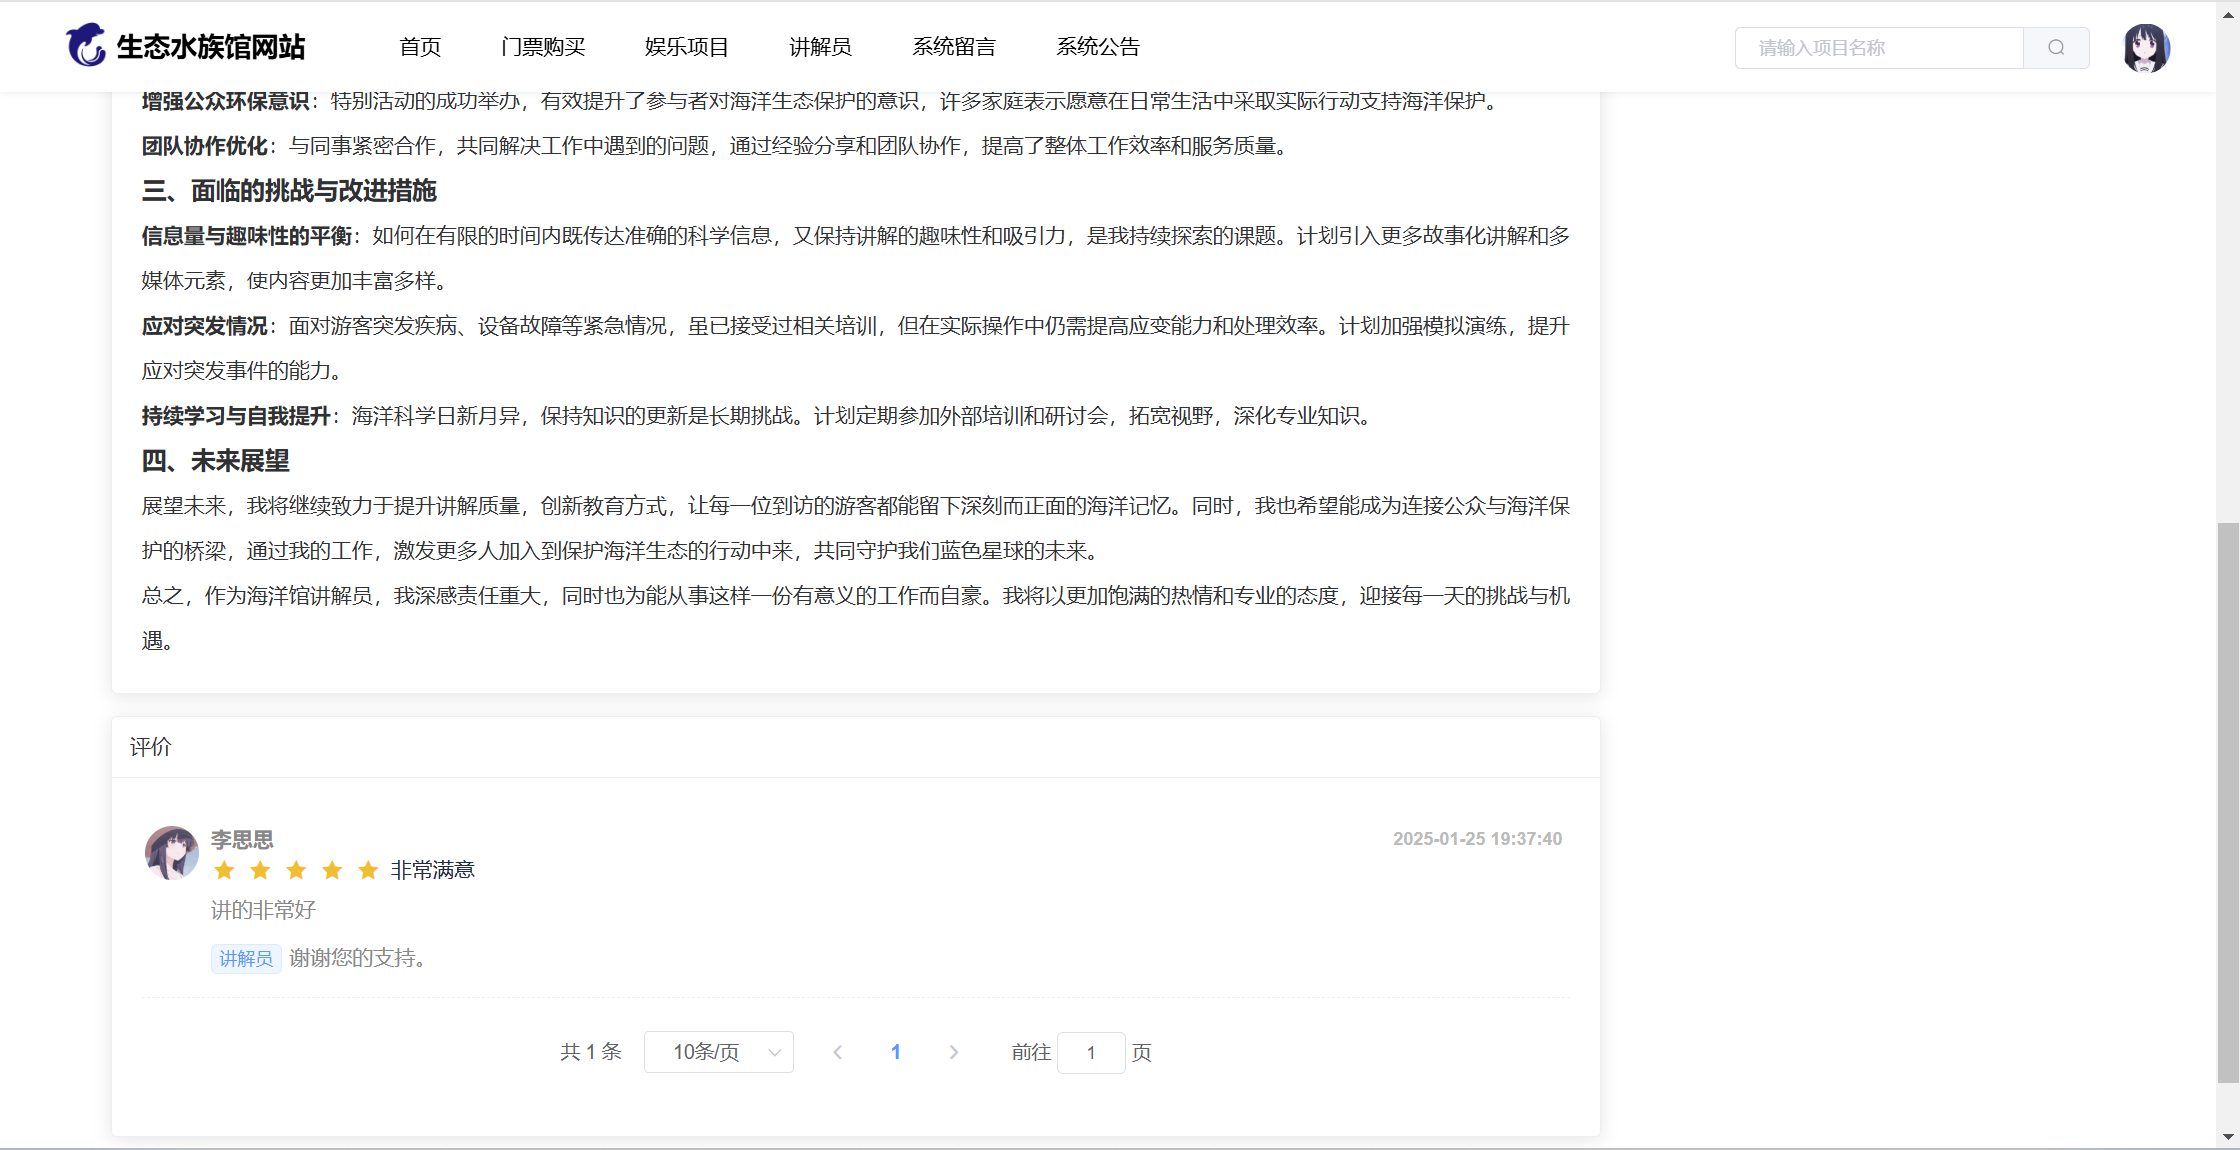This screenshot has width=2240, height=1150.
Task: Go to 系统留言 page
Action: [x=954, y=47]
